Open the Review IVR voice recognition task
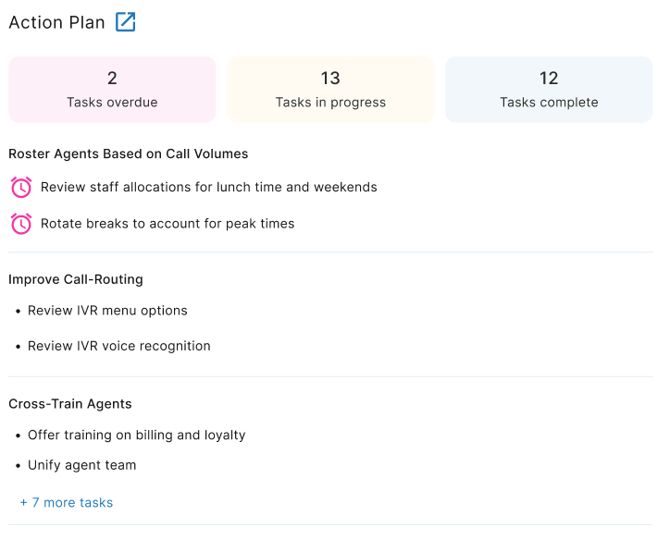This screenshot has height=540, width=670. click(x=119, y=346)
